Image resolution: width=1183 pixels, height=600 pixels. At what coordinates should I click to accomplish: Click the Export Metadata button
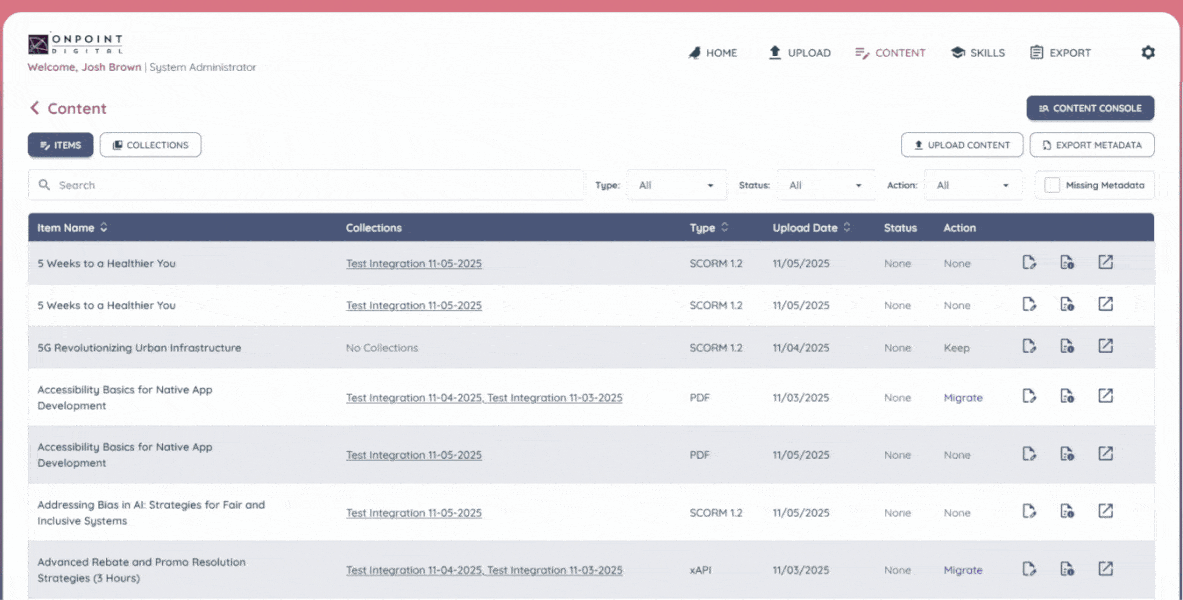(1091, 145)
